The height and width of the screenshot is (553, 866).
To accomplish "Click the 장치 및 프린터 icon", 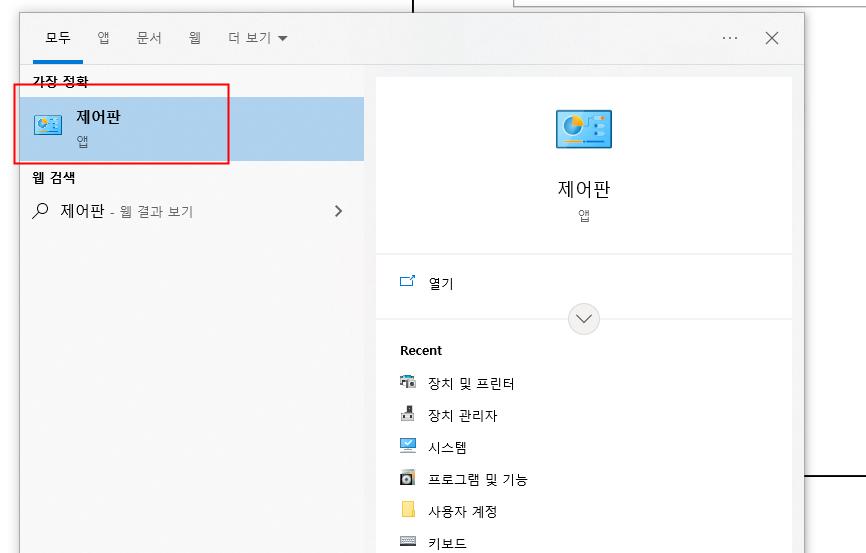I will tap(408, 382).
